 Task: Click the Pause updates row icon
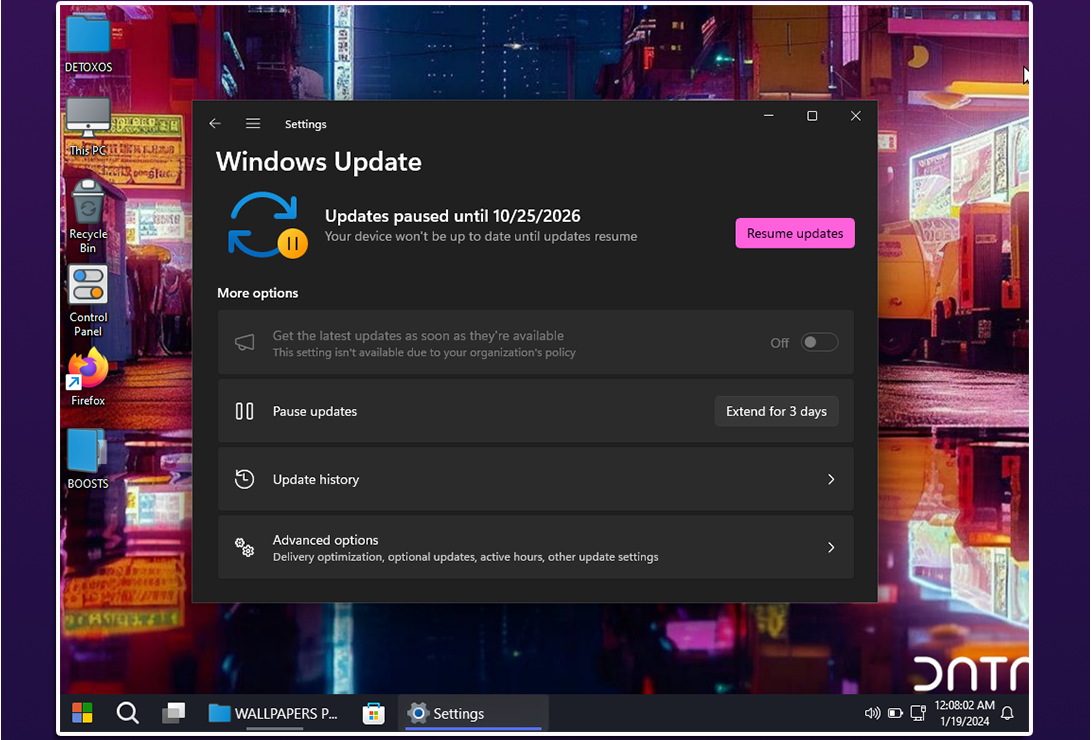[x=244, y=411]
